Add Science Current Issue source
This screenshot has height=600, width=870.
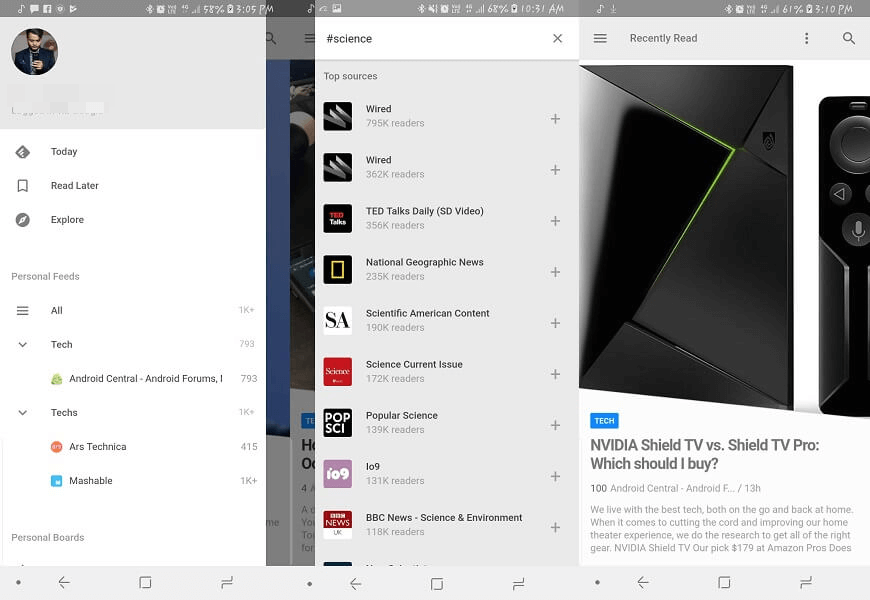(555, 374)
